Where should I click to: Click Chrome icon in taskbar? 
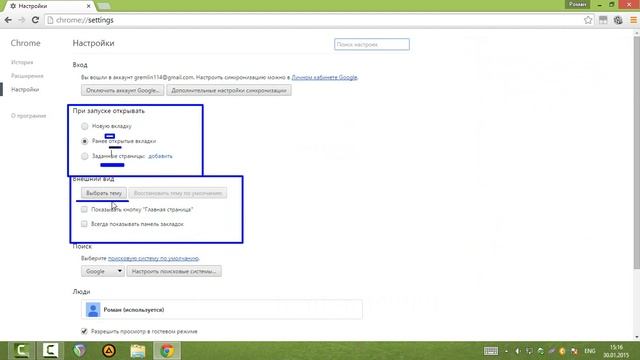[167, 351]
